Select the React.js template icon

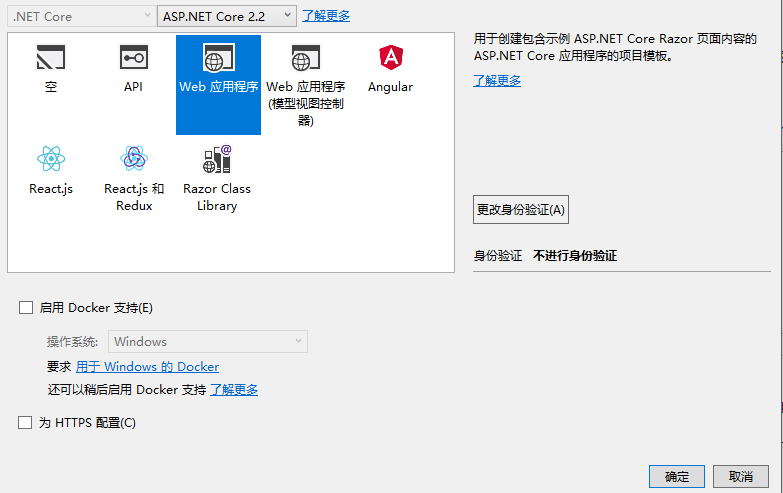51,159
